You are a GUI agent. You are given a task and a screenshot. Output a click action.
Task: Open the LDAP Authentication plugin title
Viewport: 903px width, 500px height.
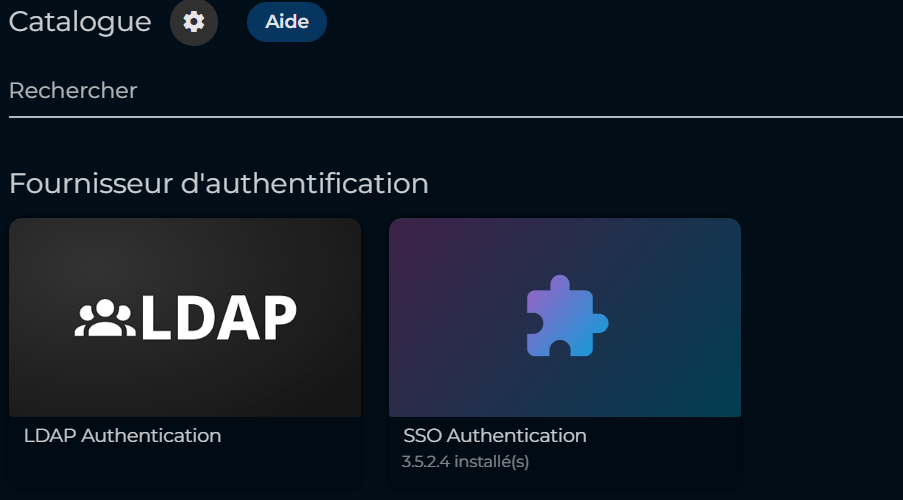click(x=122, y=436)
